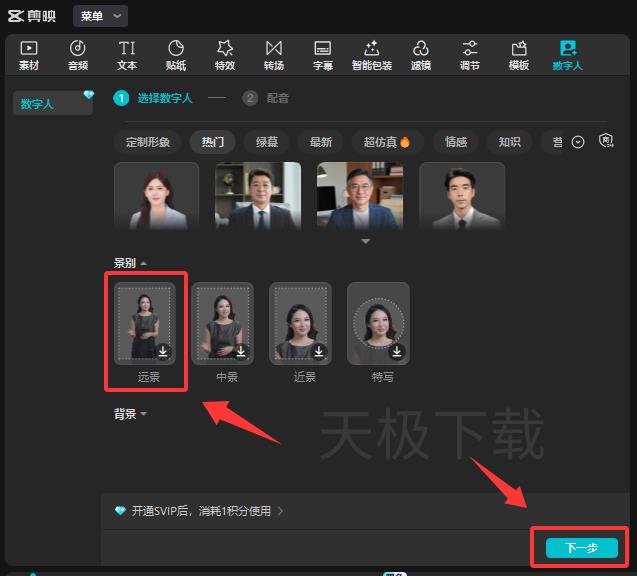This screenshot has width=637, height=576.
Task: Expand more categories with the circled chevron
Action: click(578, 142)
